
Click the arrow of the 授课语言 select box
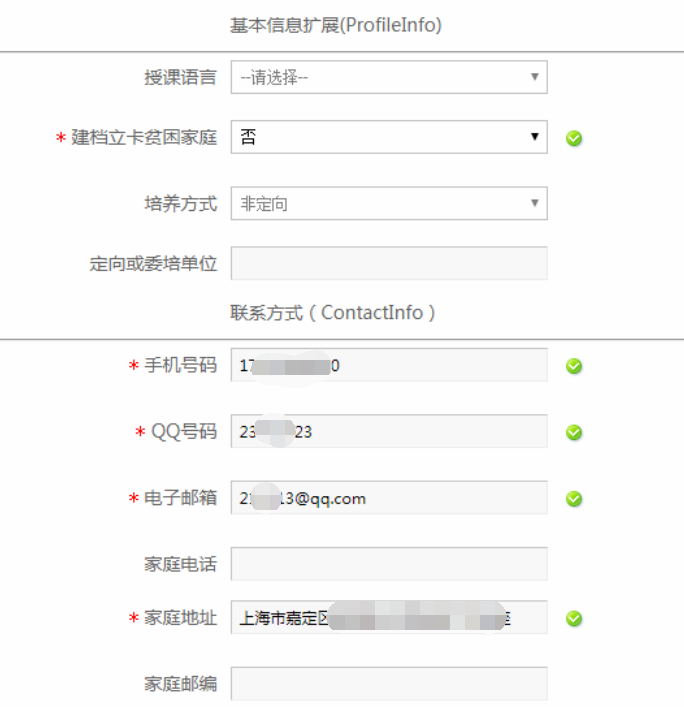tap(535, 77)
